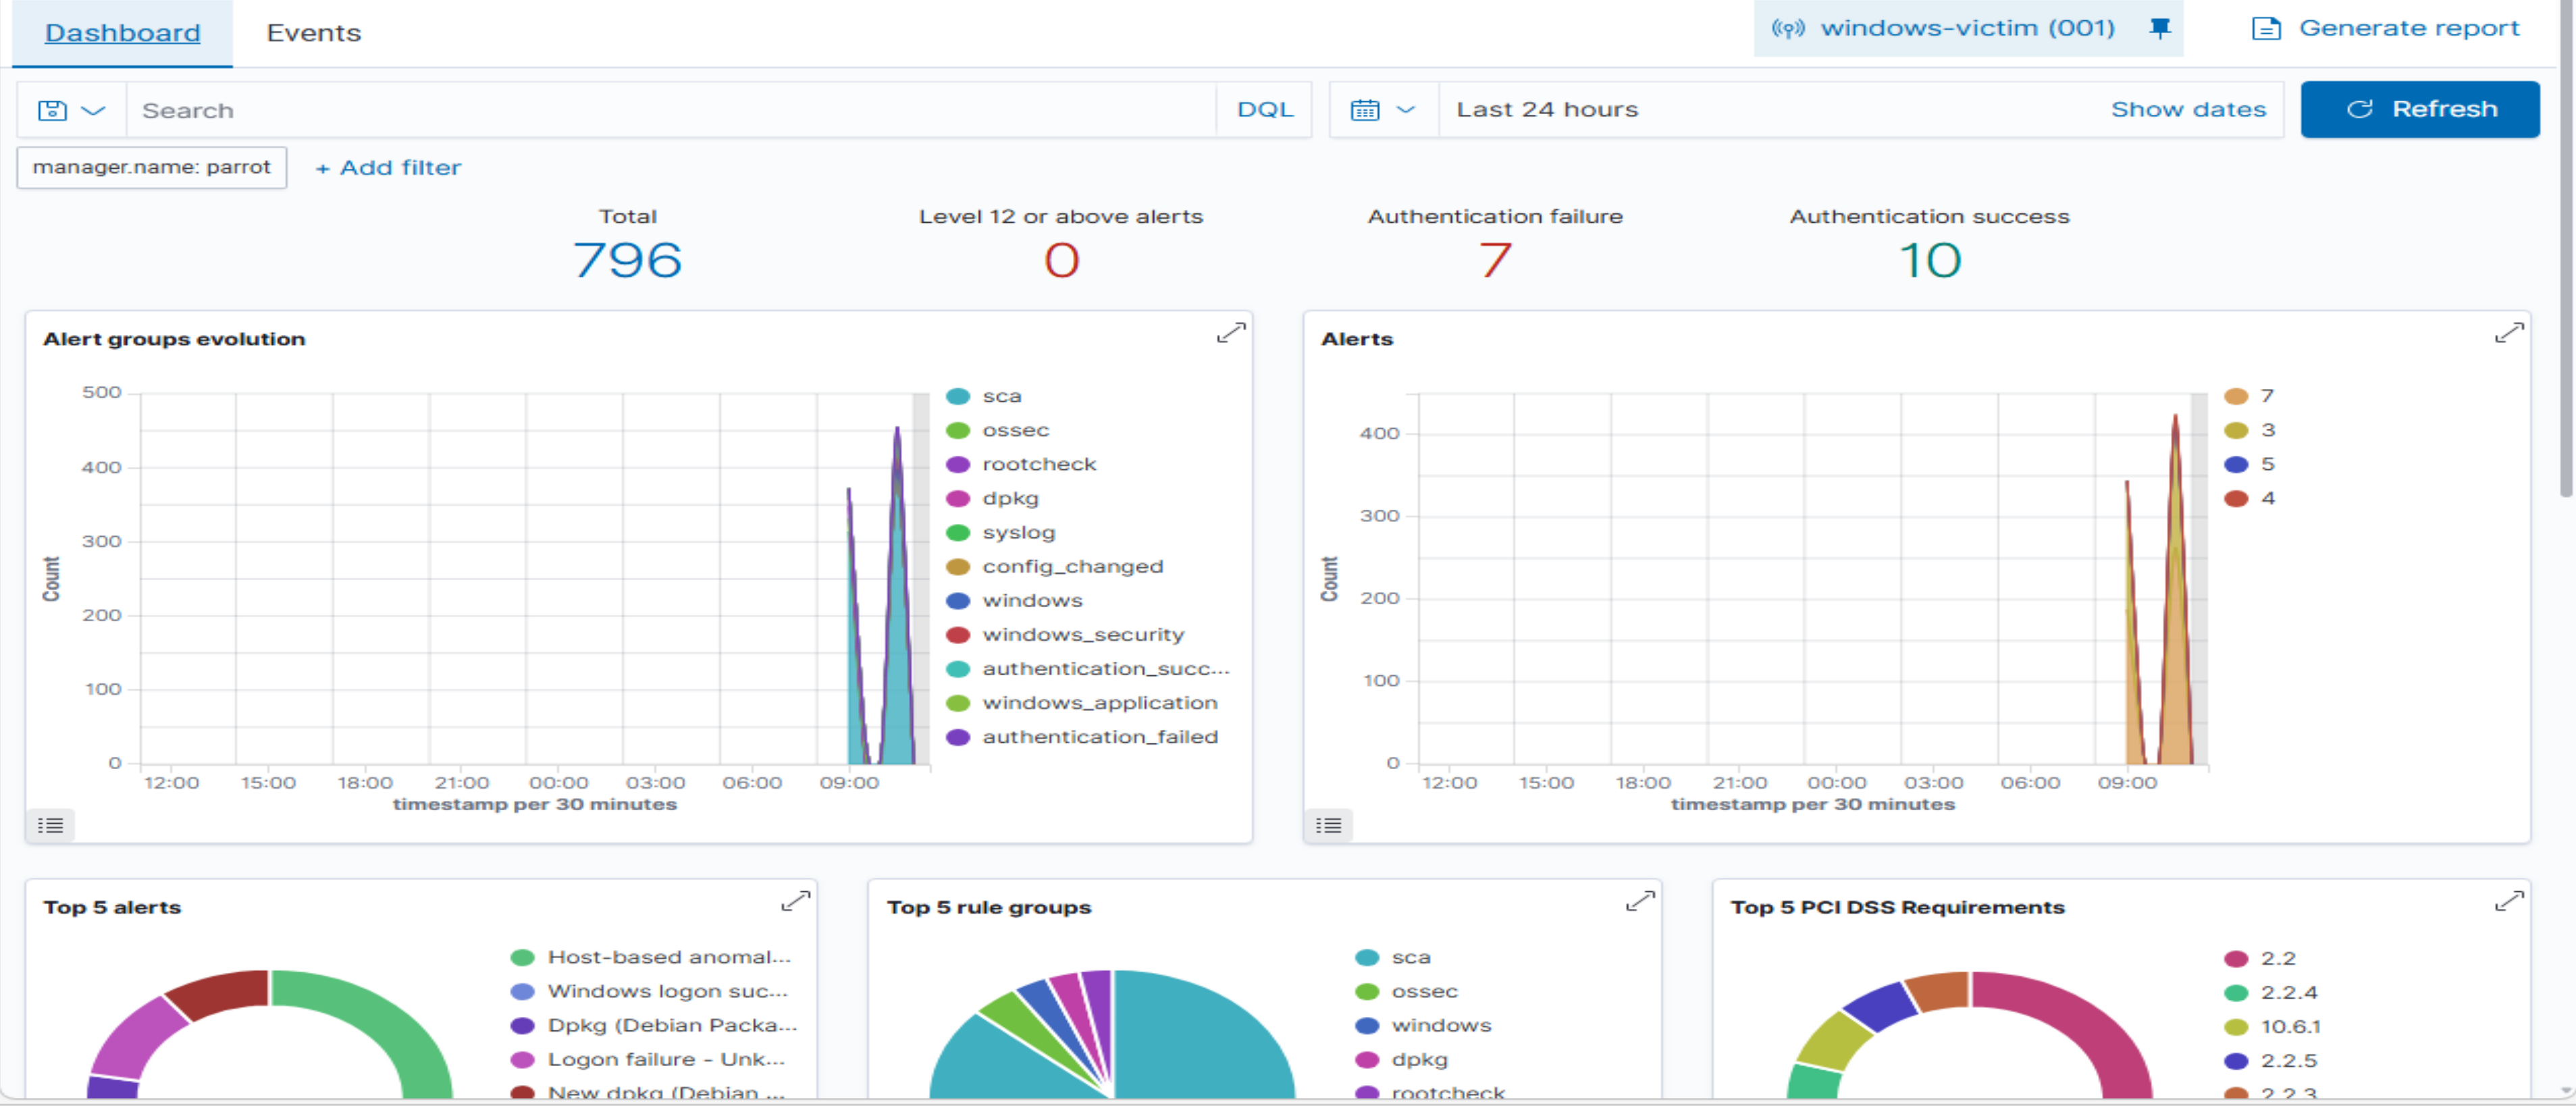
Task: Click the rootcheck legend color dot in evolution chart
Action: coord(958,464)
